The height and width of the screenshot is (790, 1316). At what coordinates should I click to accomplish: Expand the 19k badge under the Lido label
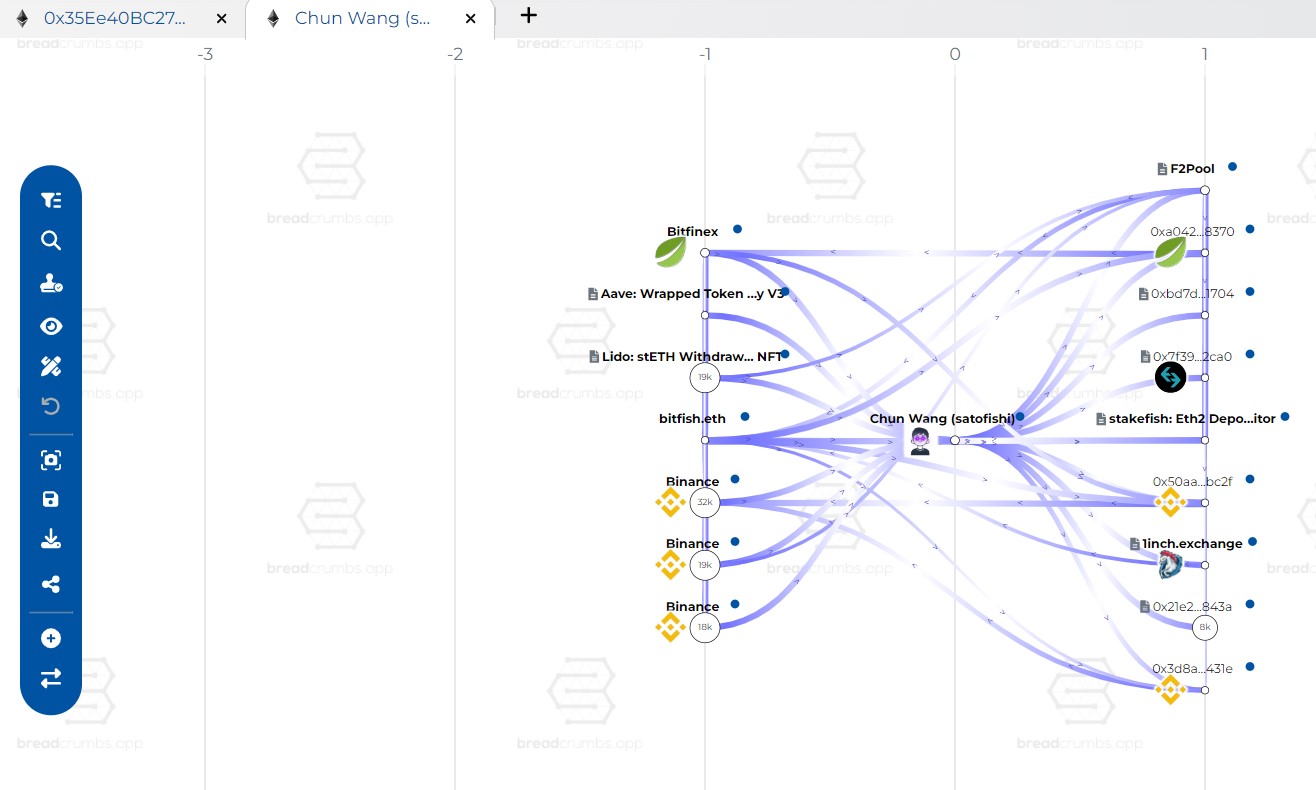[705, 377]
